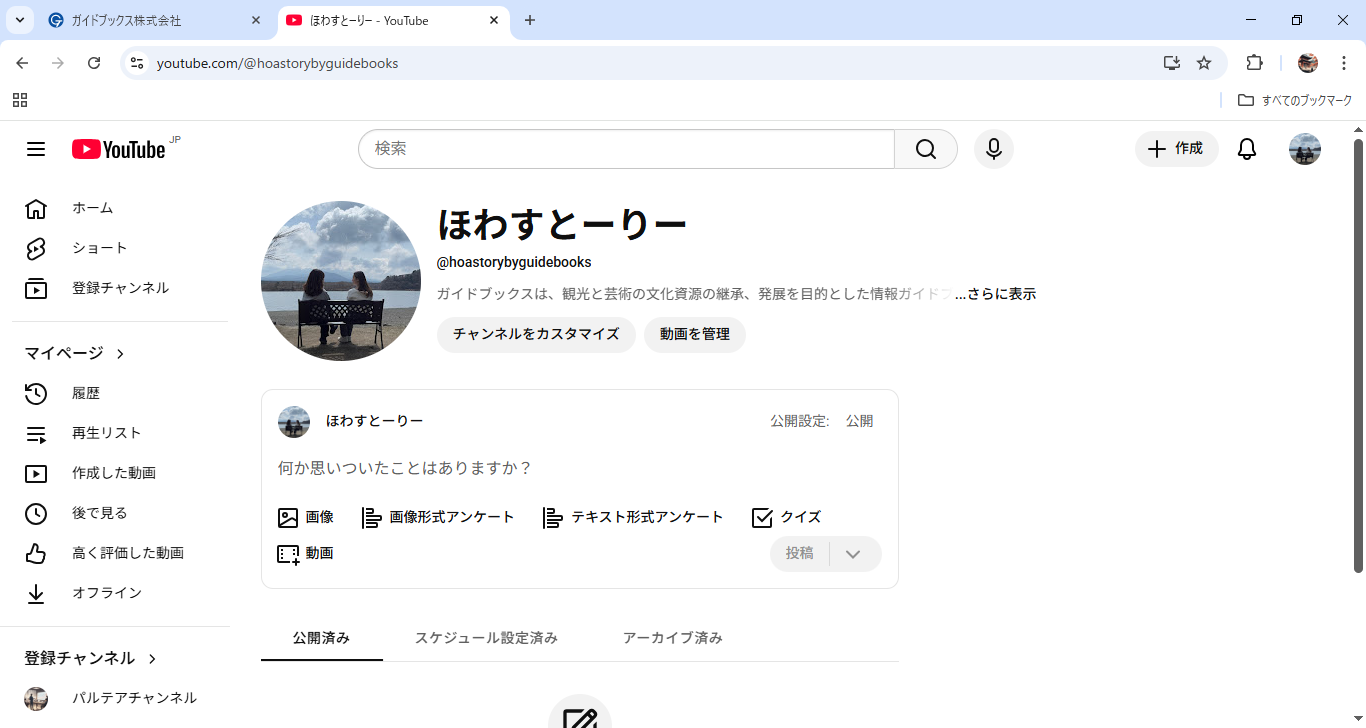Add an image to the post
Image resolution: width=1366 pixels, height=728 pixels.
pyautogui.click(x=306, y=517)
